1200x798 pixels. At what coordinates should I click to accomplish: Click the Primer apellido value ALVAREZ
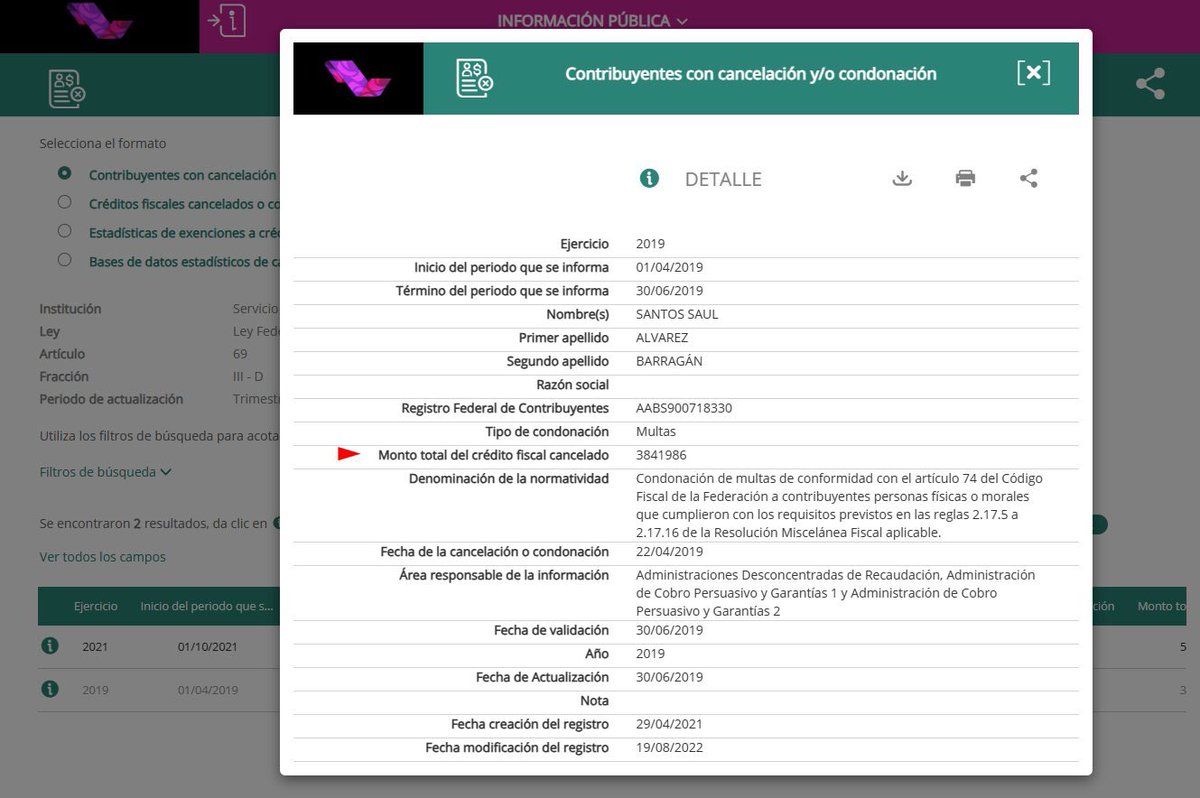pos(664,338)
